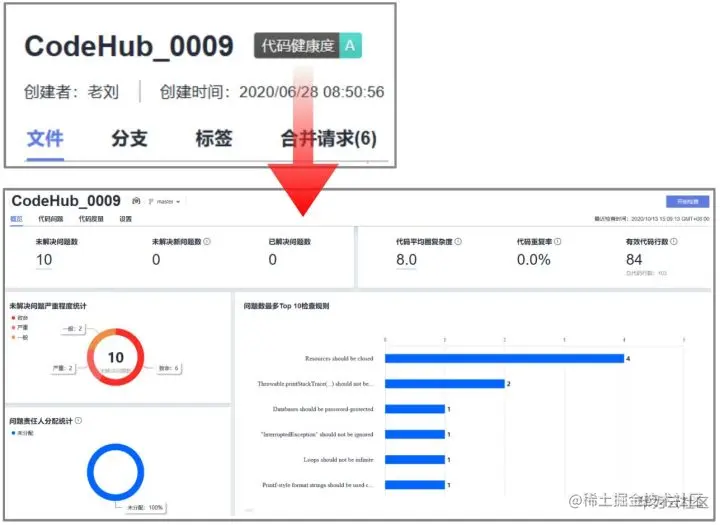Click the CodeHub_0009 title in the dashboard panel
720x525 pixels.
[x=66, y=201]
